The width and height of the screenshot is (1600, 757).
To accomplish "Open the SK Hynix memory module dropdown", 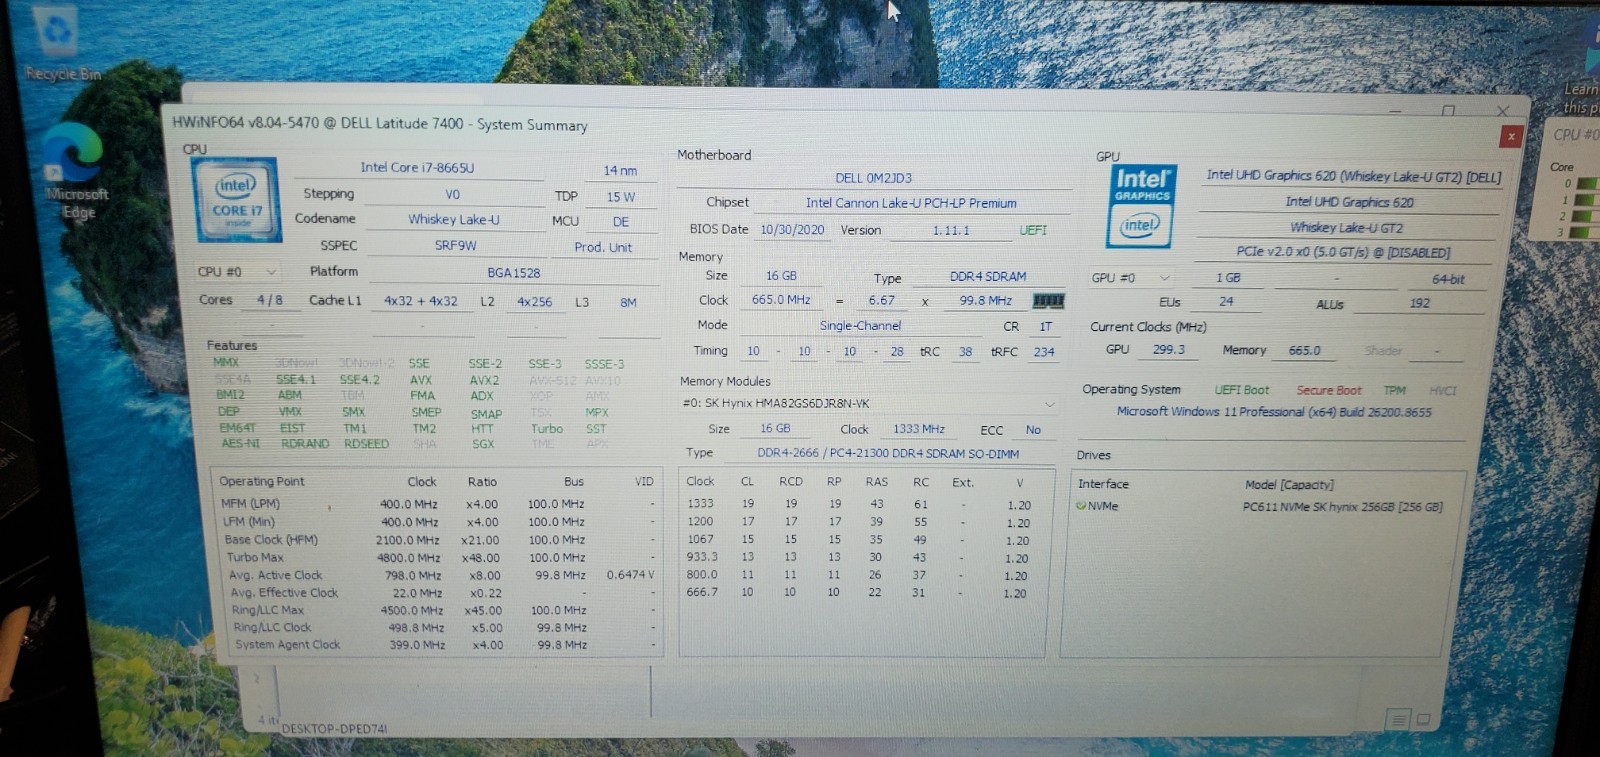I will pyautogui.click(x=868, y=404).
